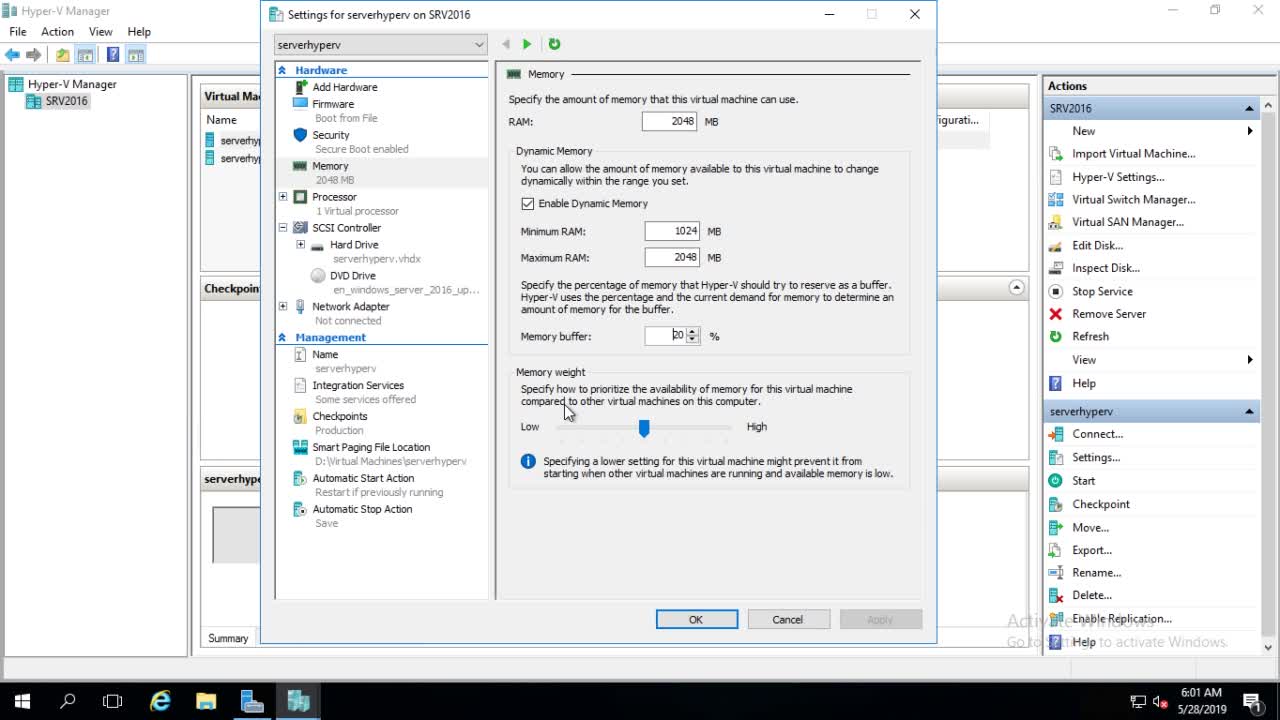Collapse the serverhyperv actions section
This screenshot has height=720, width=1280.
coord(1249,411)
